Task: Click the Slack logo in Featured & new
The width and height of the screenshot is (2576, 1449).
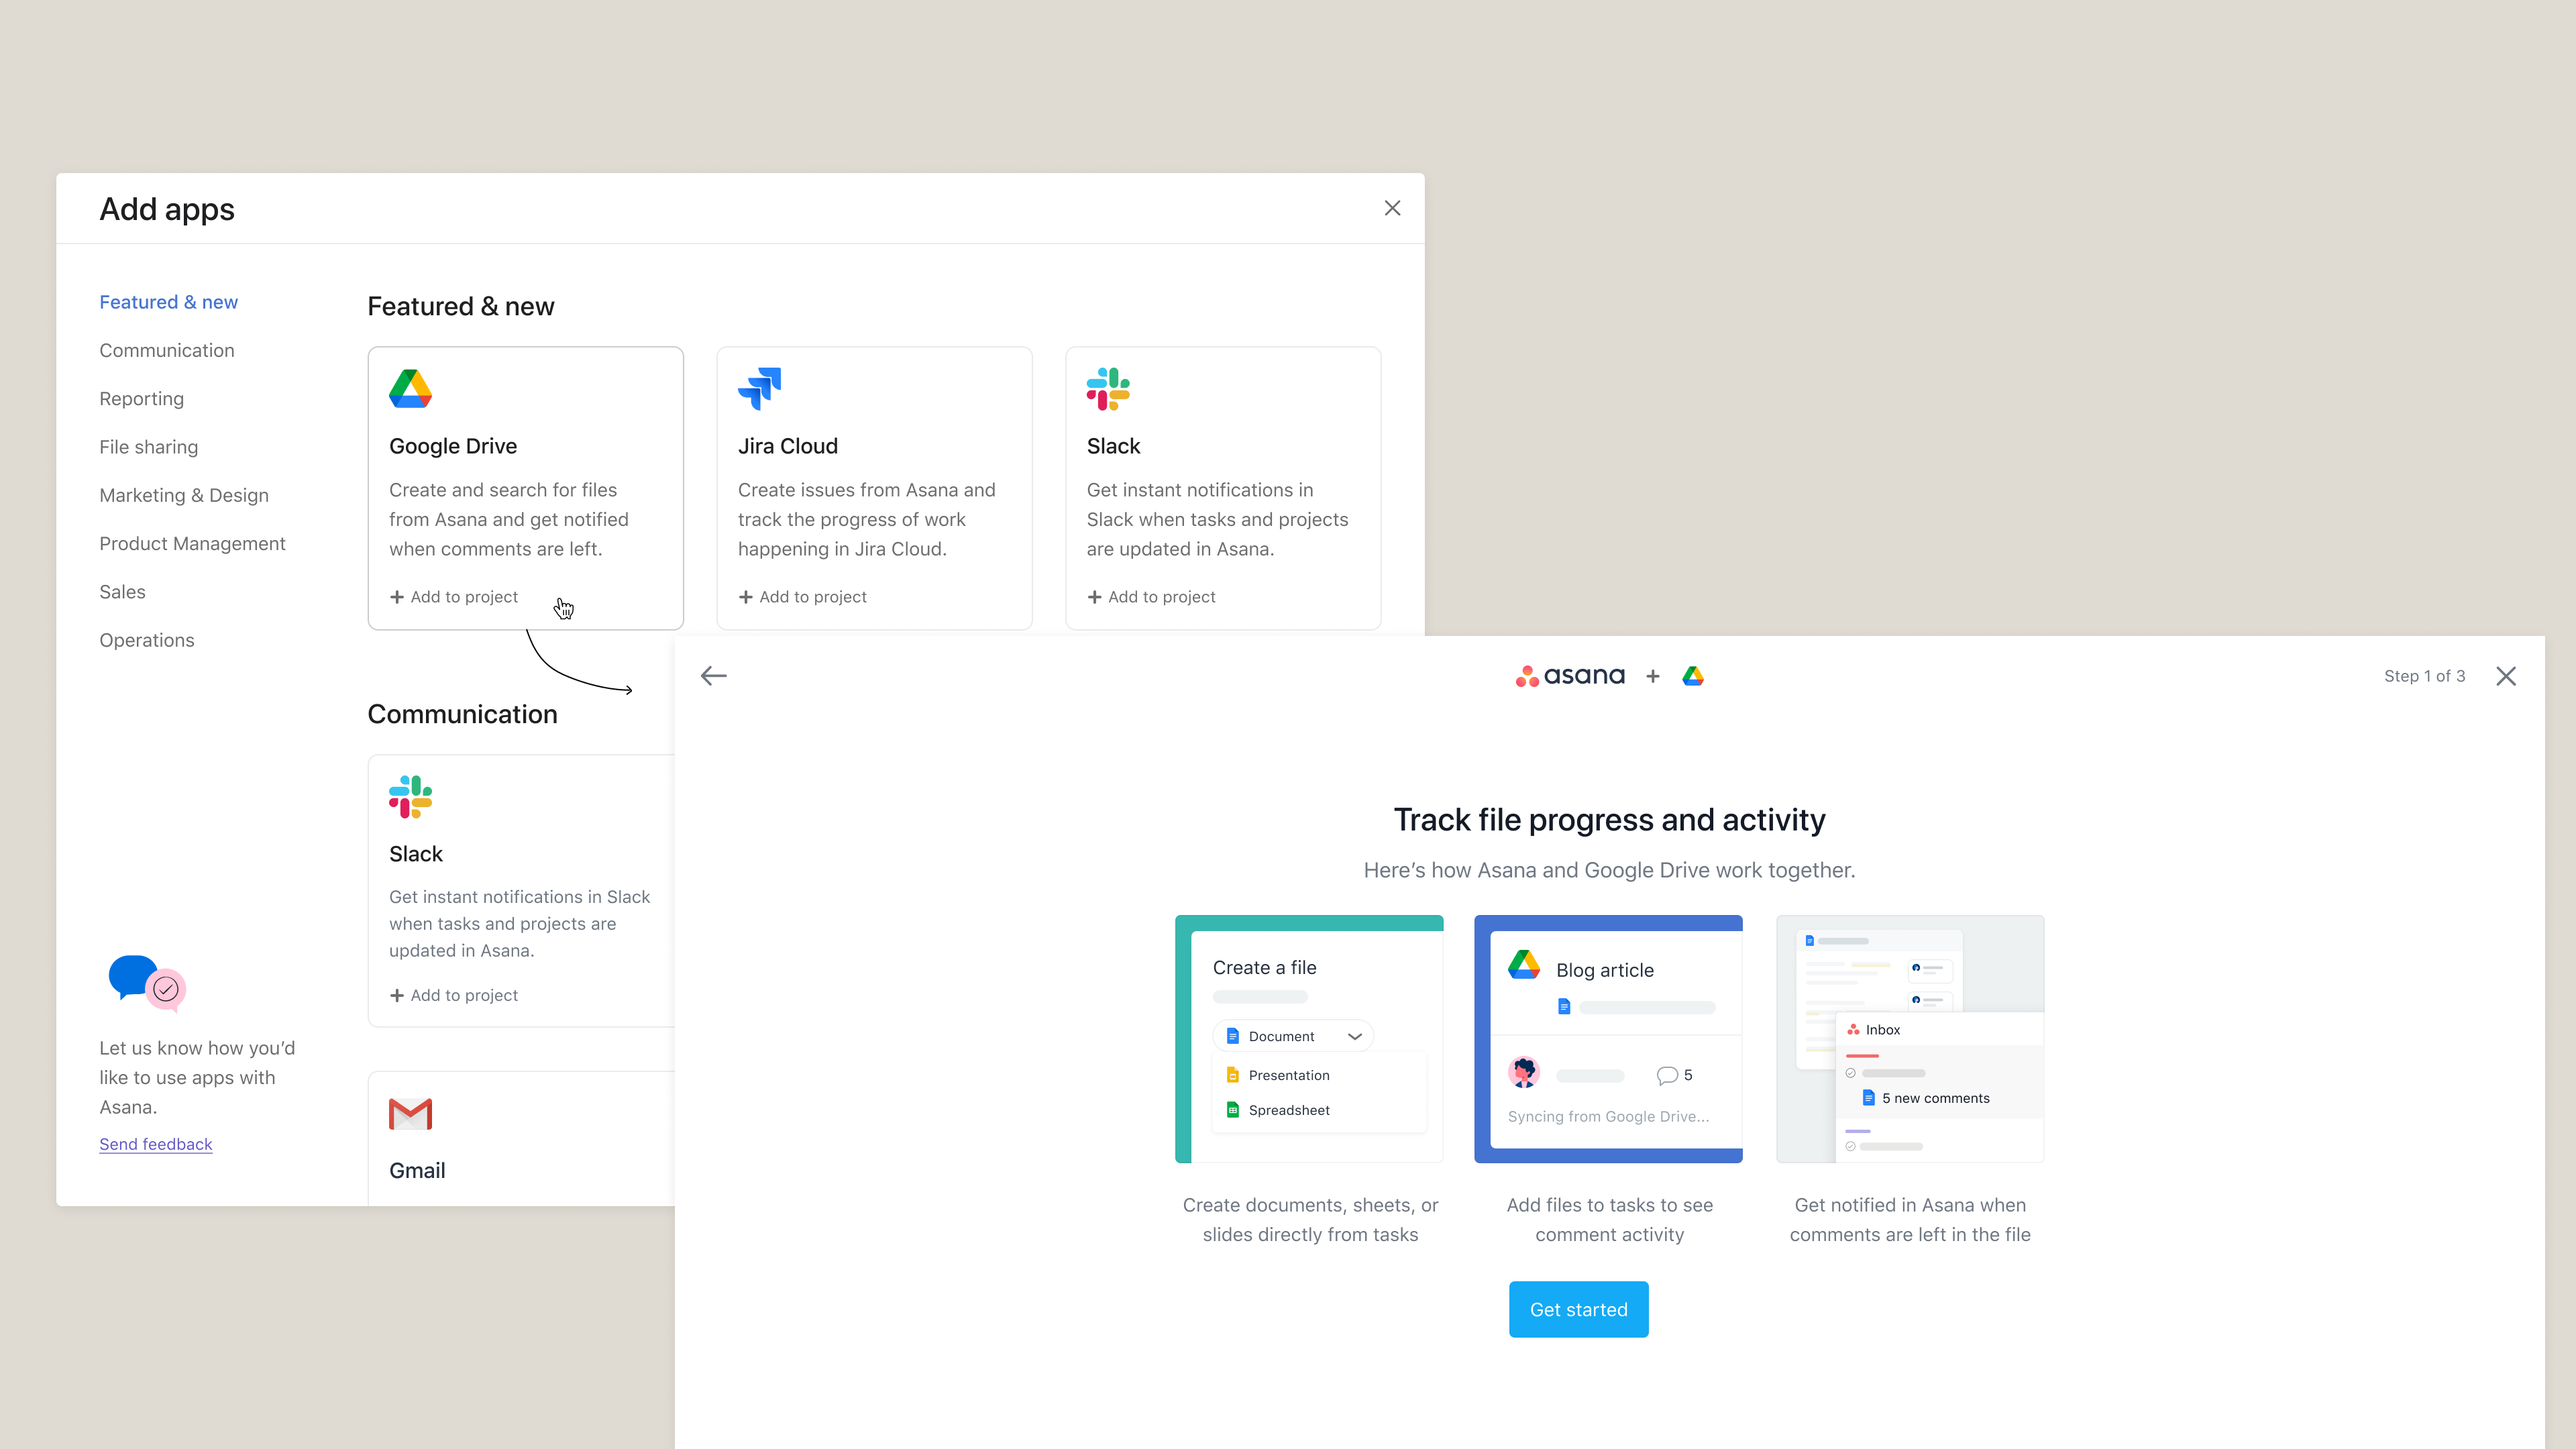Action: coord(1108,389)
